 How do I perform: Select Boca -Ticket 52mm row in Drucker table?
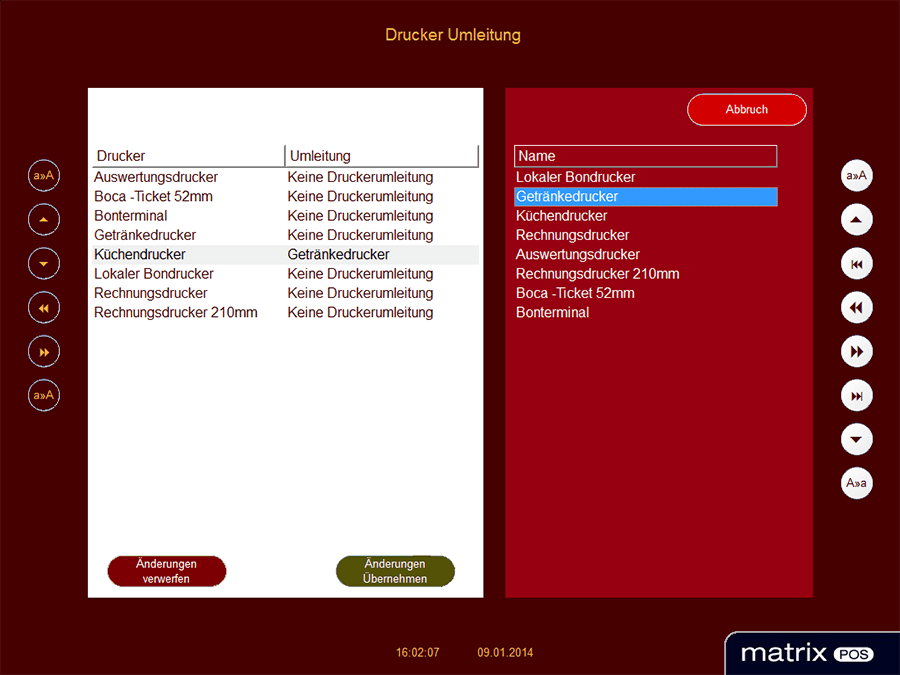coord(154,197)
